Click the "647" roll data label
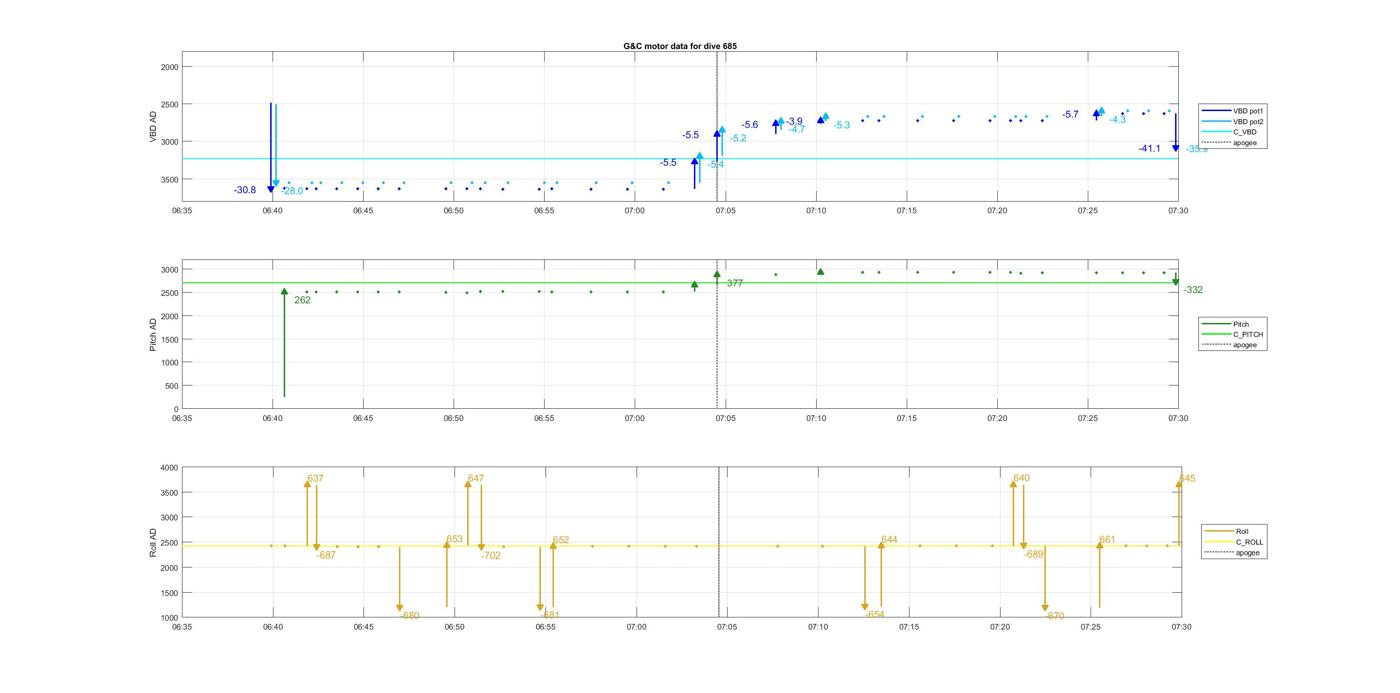1400x693 pixels. tap(476, 479)
